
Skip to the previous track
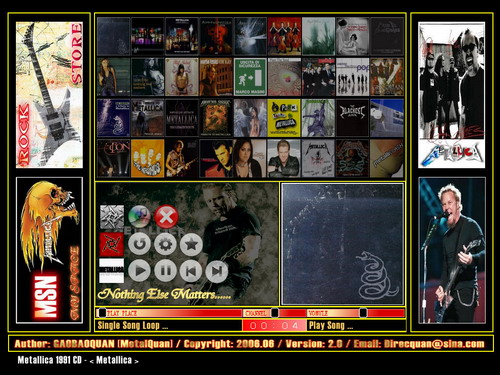[x=191, y=271]
